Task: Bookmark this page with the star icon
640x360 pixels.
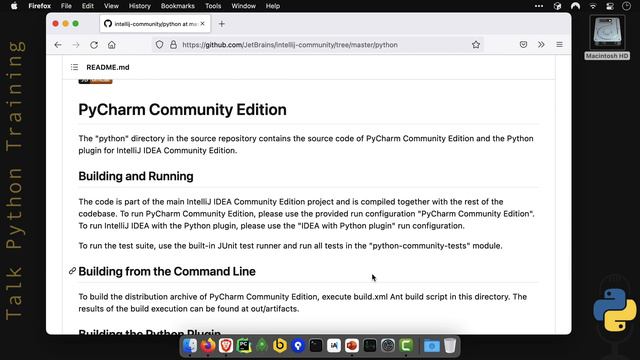Action: coord(476,45)
